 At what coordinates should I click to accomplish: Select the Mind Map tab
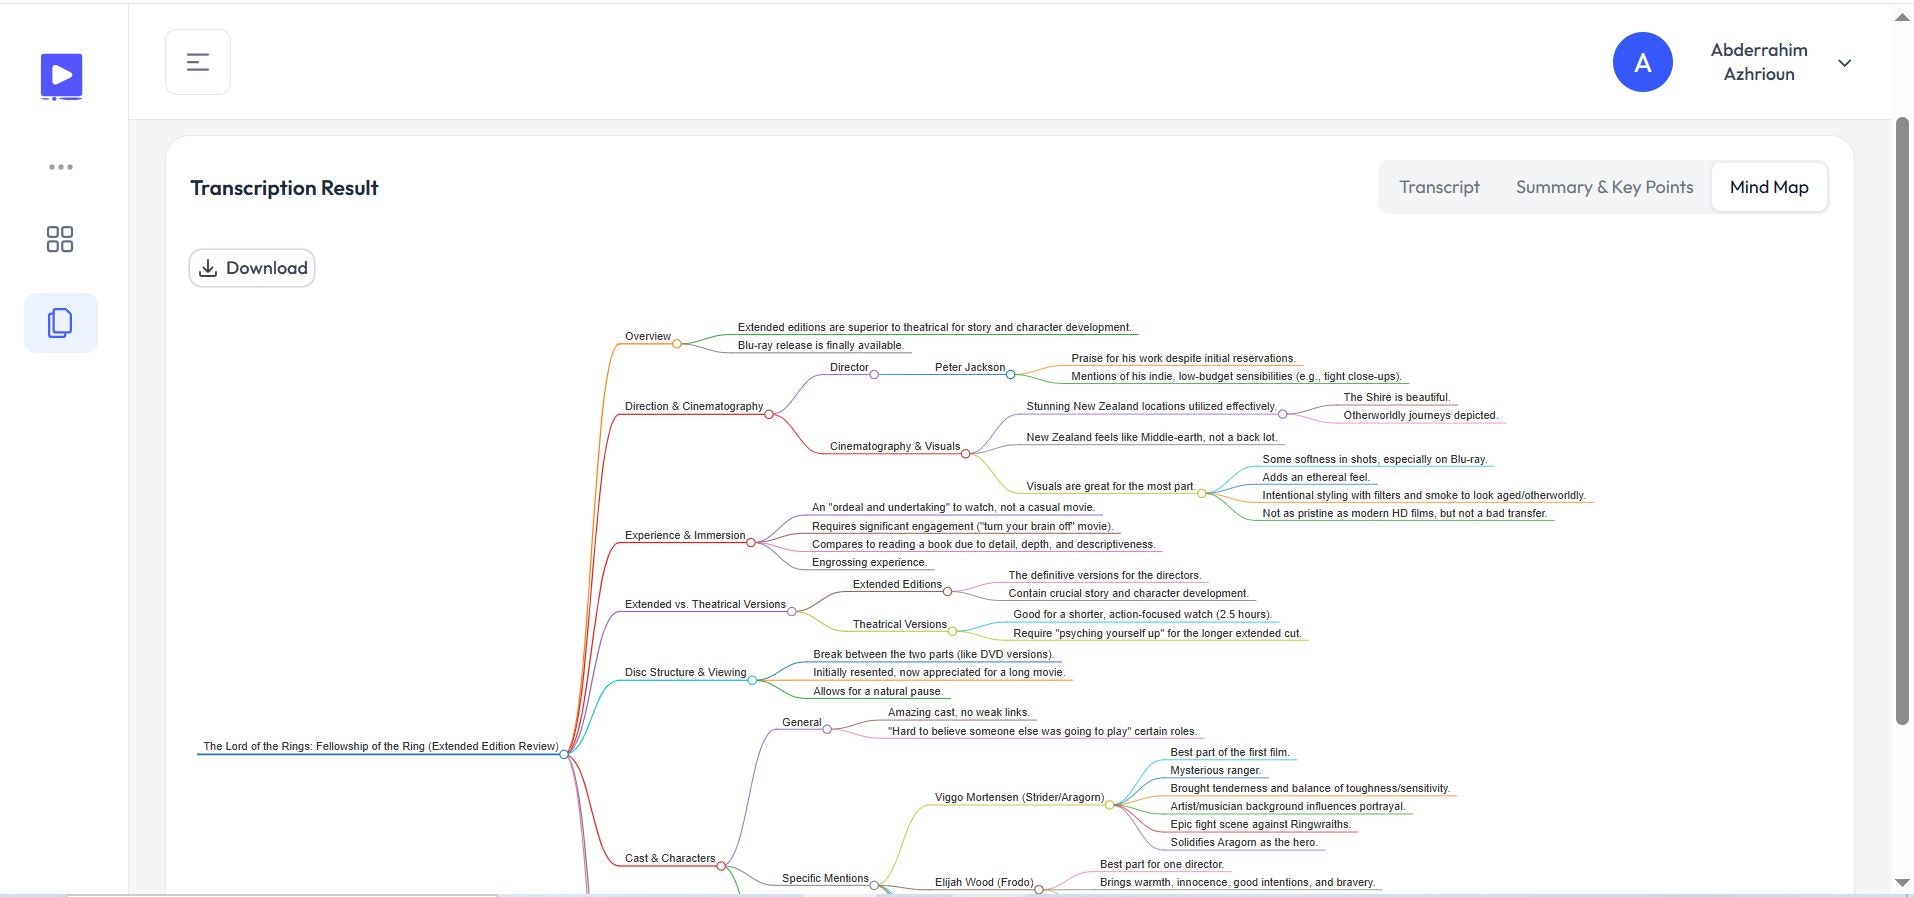pyautogui.click(x=1769, y=187)
